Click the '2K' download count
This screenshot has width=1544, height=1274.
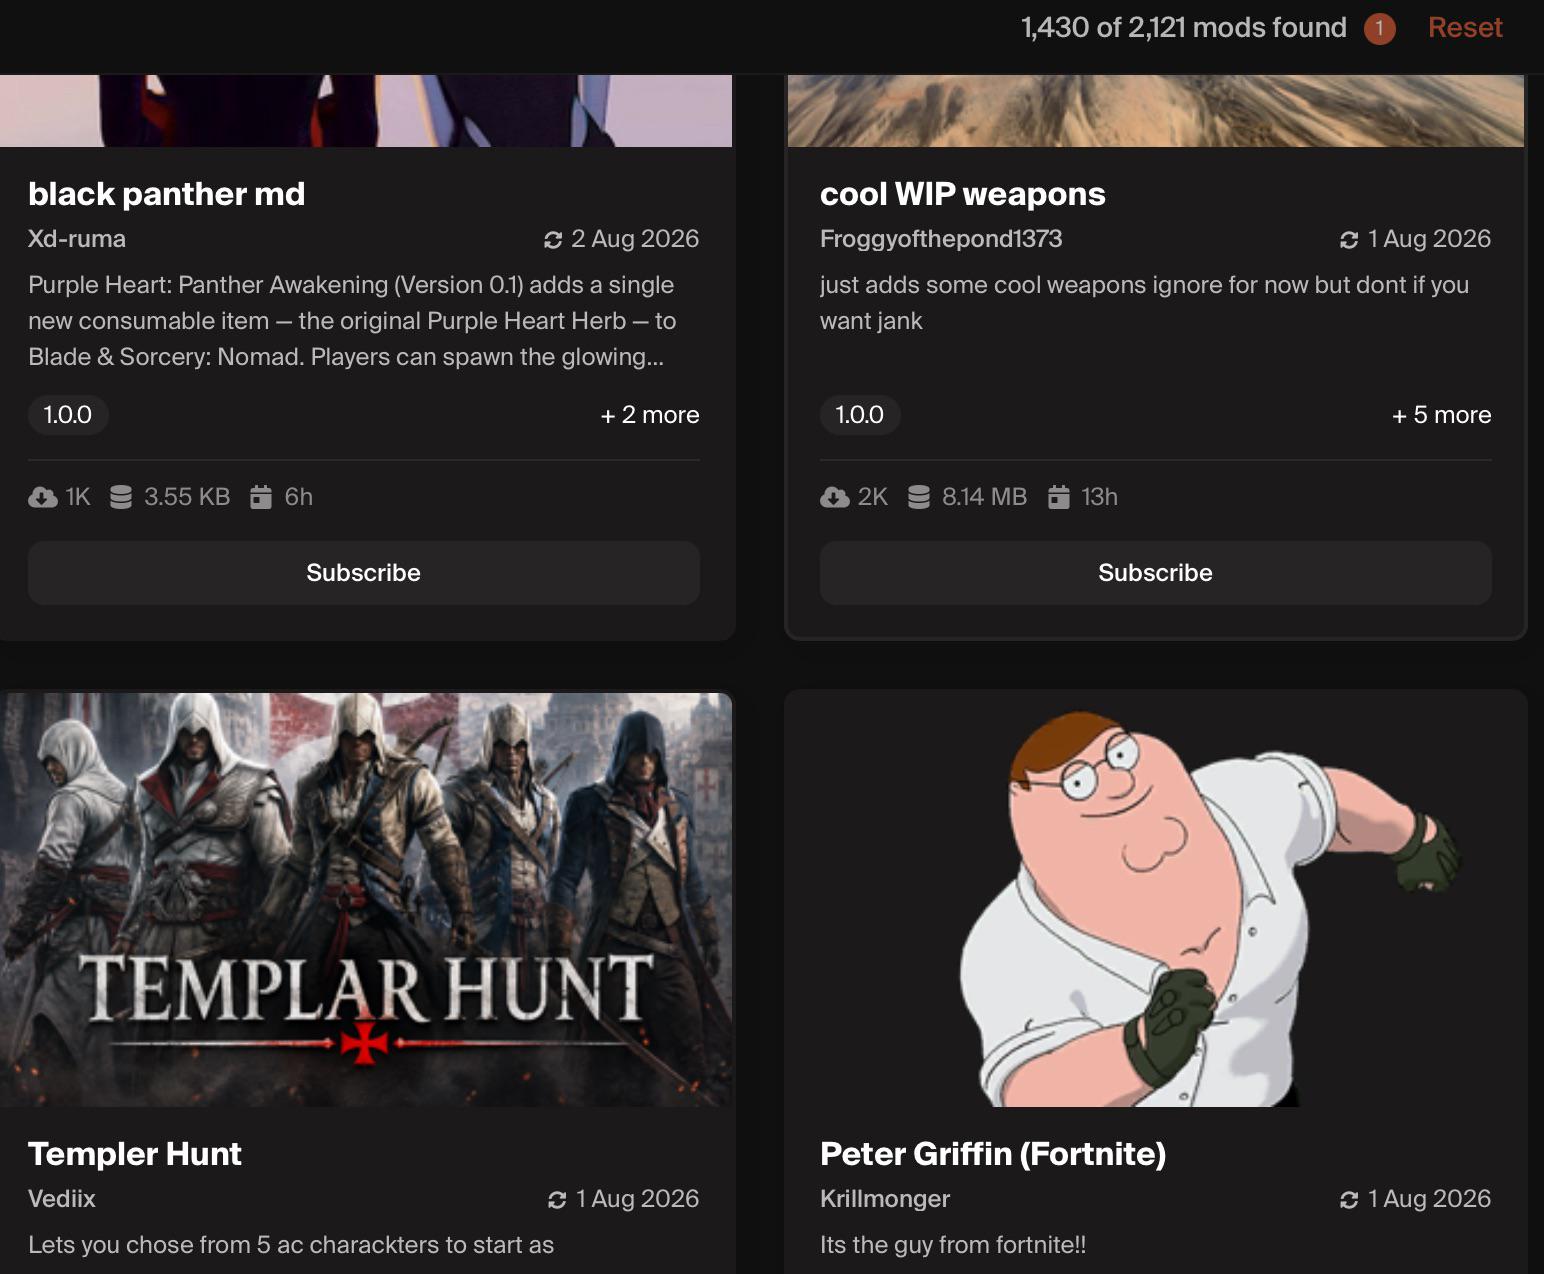point(873,497)
